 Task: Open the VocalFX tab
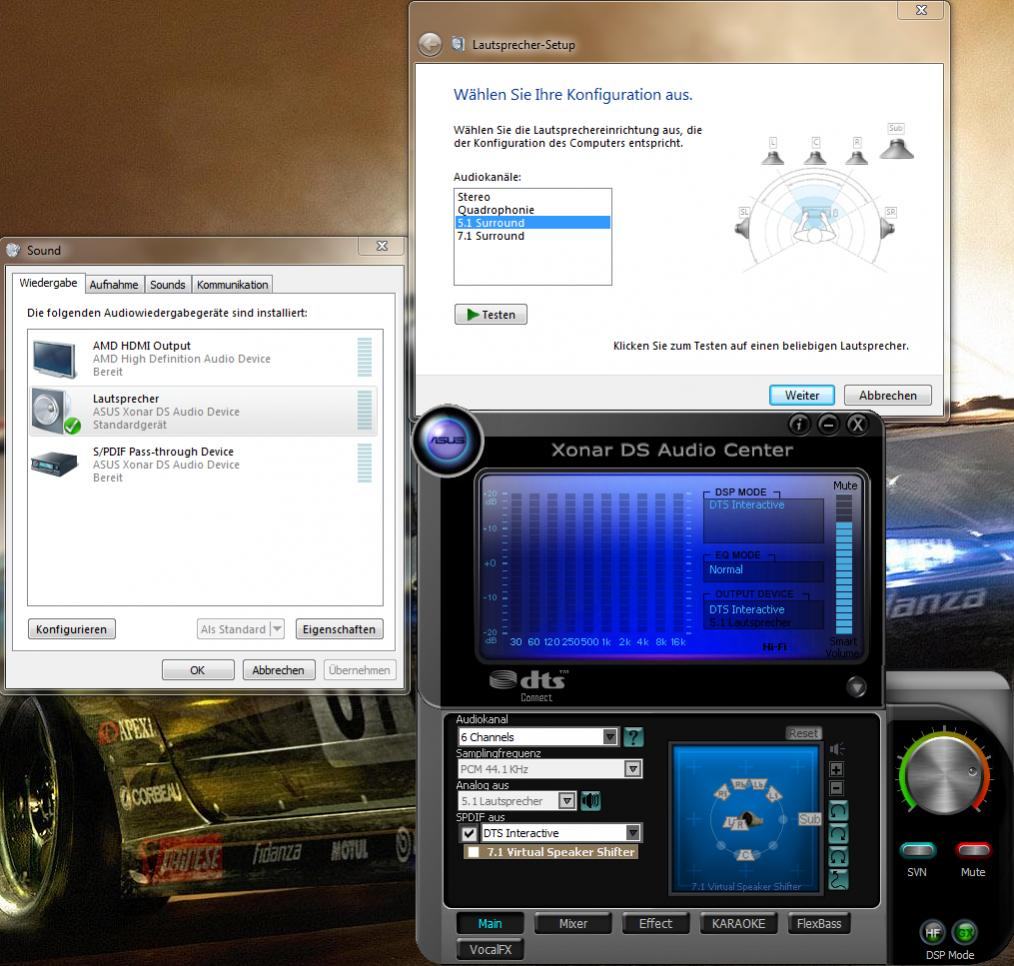tap(490, 949)
